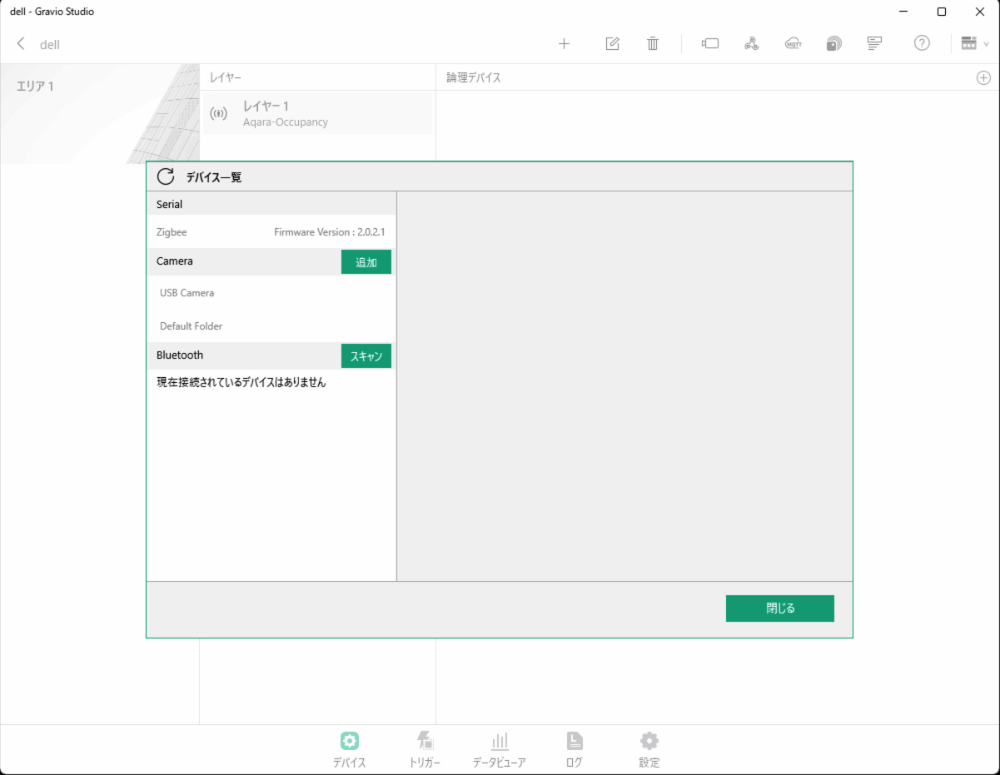Add a new logical device via the ⊕ icon
Viewport: 1000px width, 775px height.
point(983,77)
